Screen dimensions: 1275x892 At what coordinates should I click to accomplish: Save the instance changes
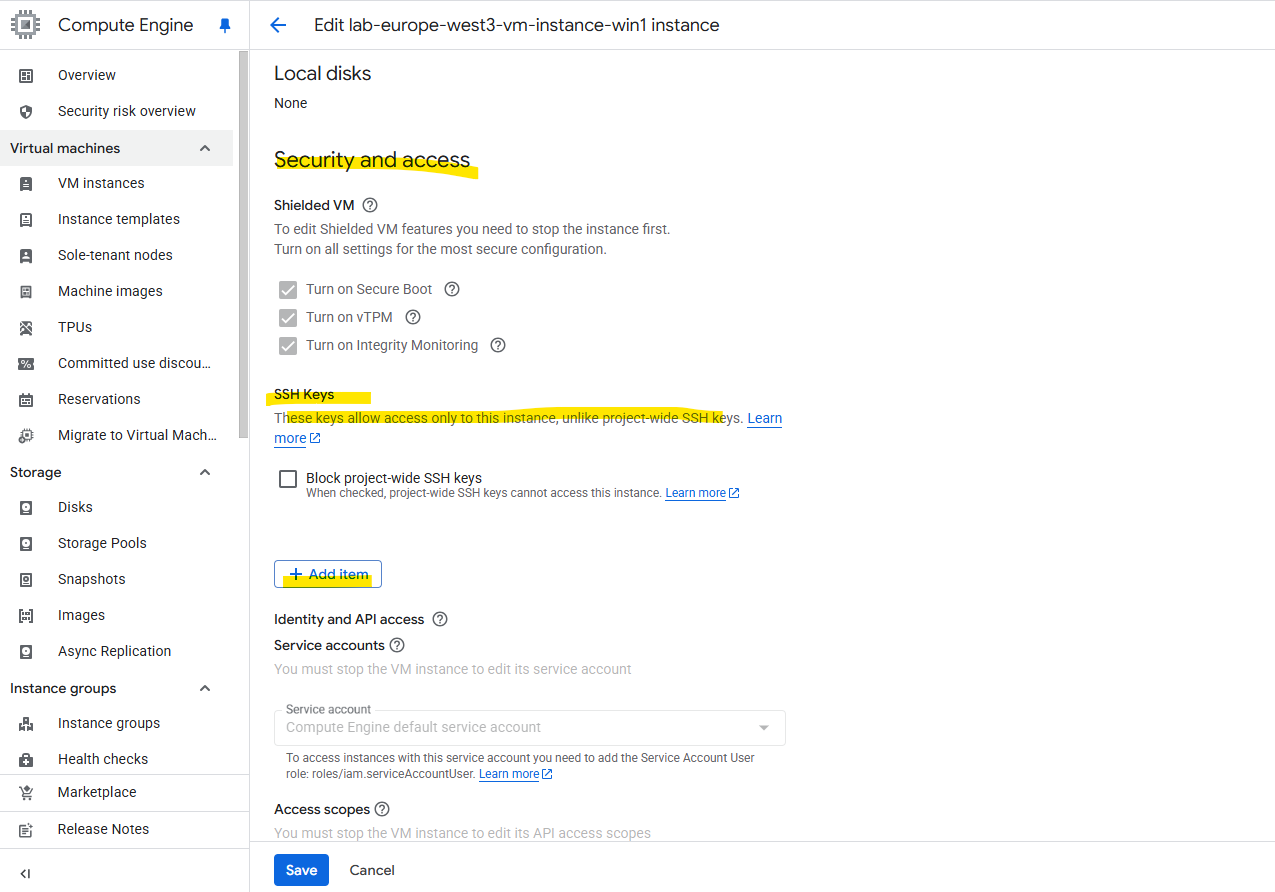(x=301, y=870)
